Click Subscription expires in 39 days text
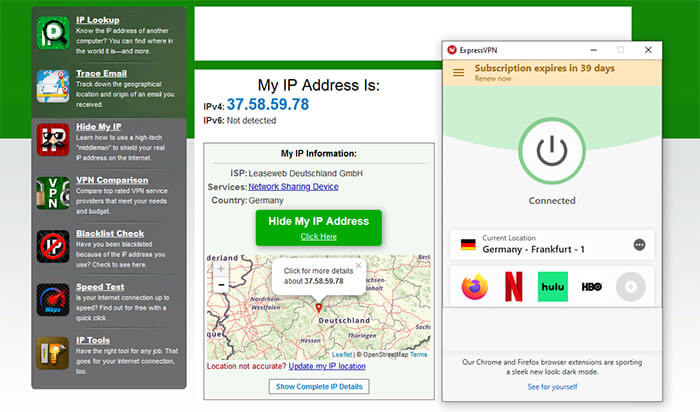 (x=545, y=68)
